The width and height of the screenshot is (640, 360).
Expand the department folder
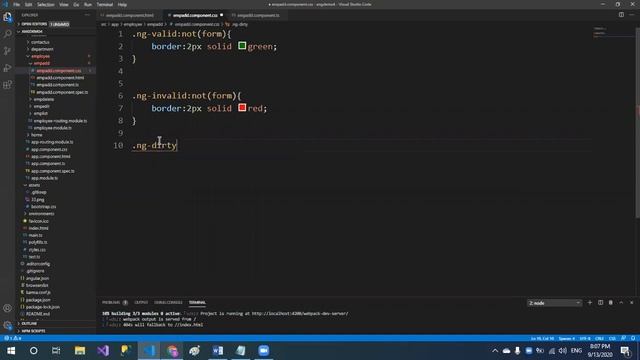[x=42, y=49]
